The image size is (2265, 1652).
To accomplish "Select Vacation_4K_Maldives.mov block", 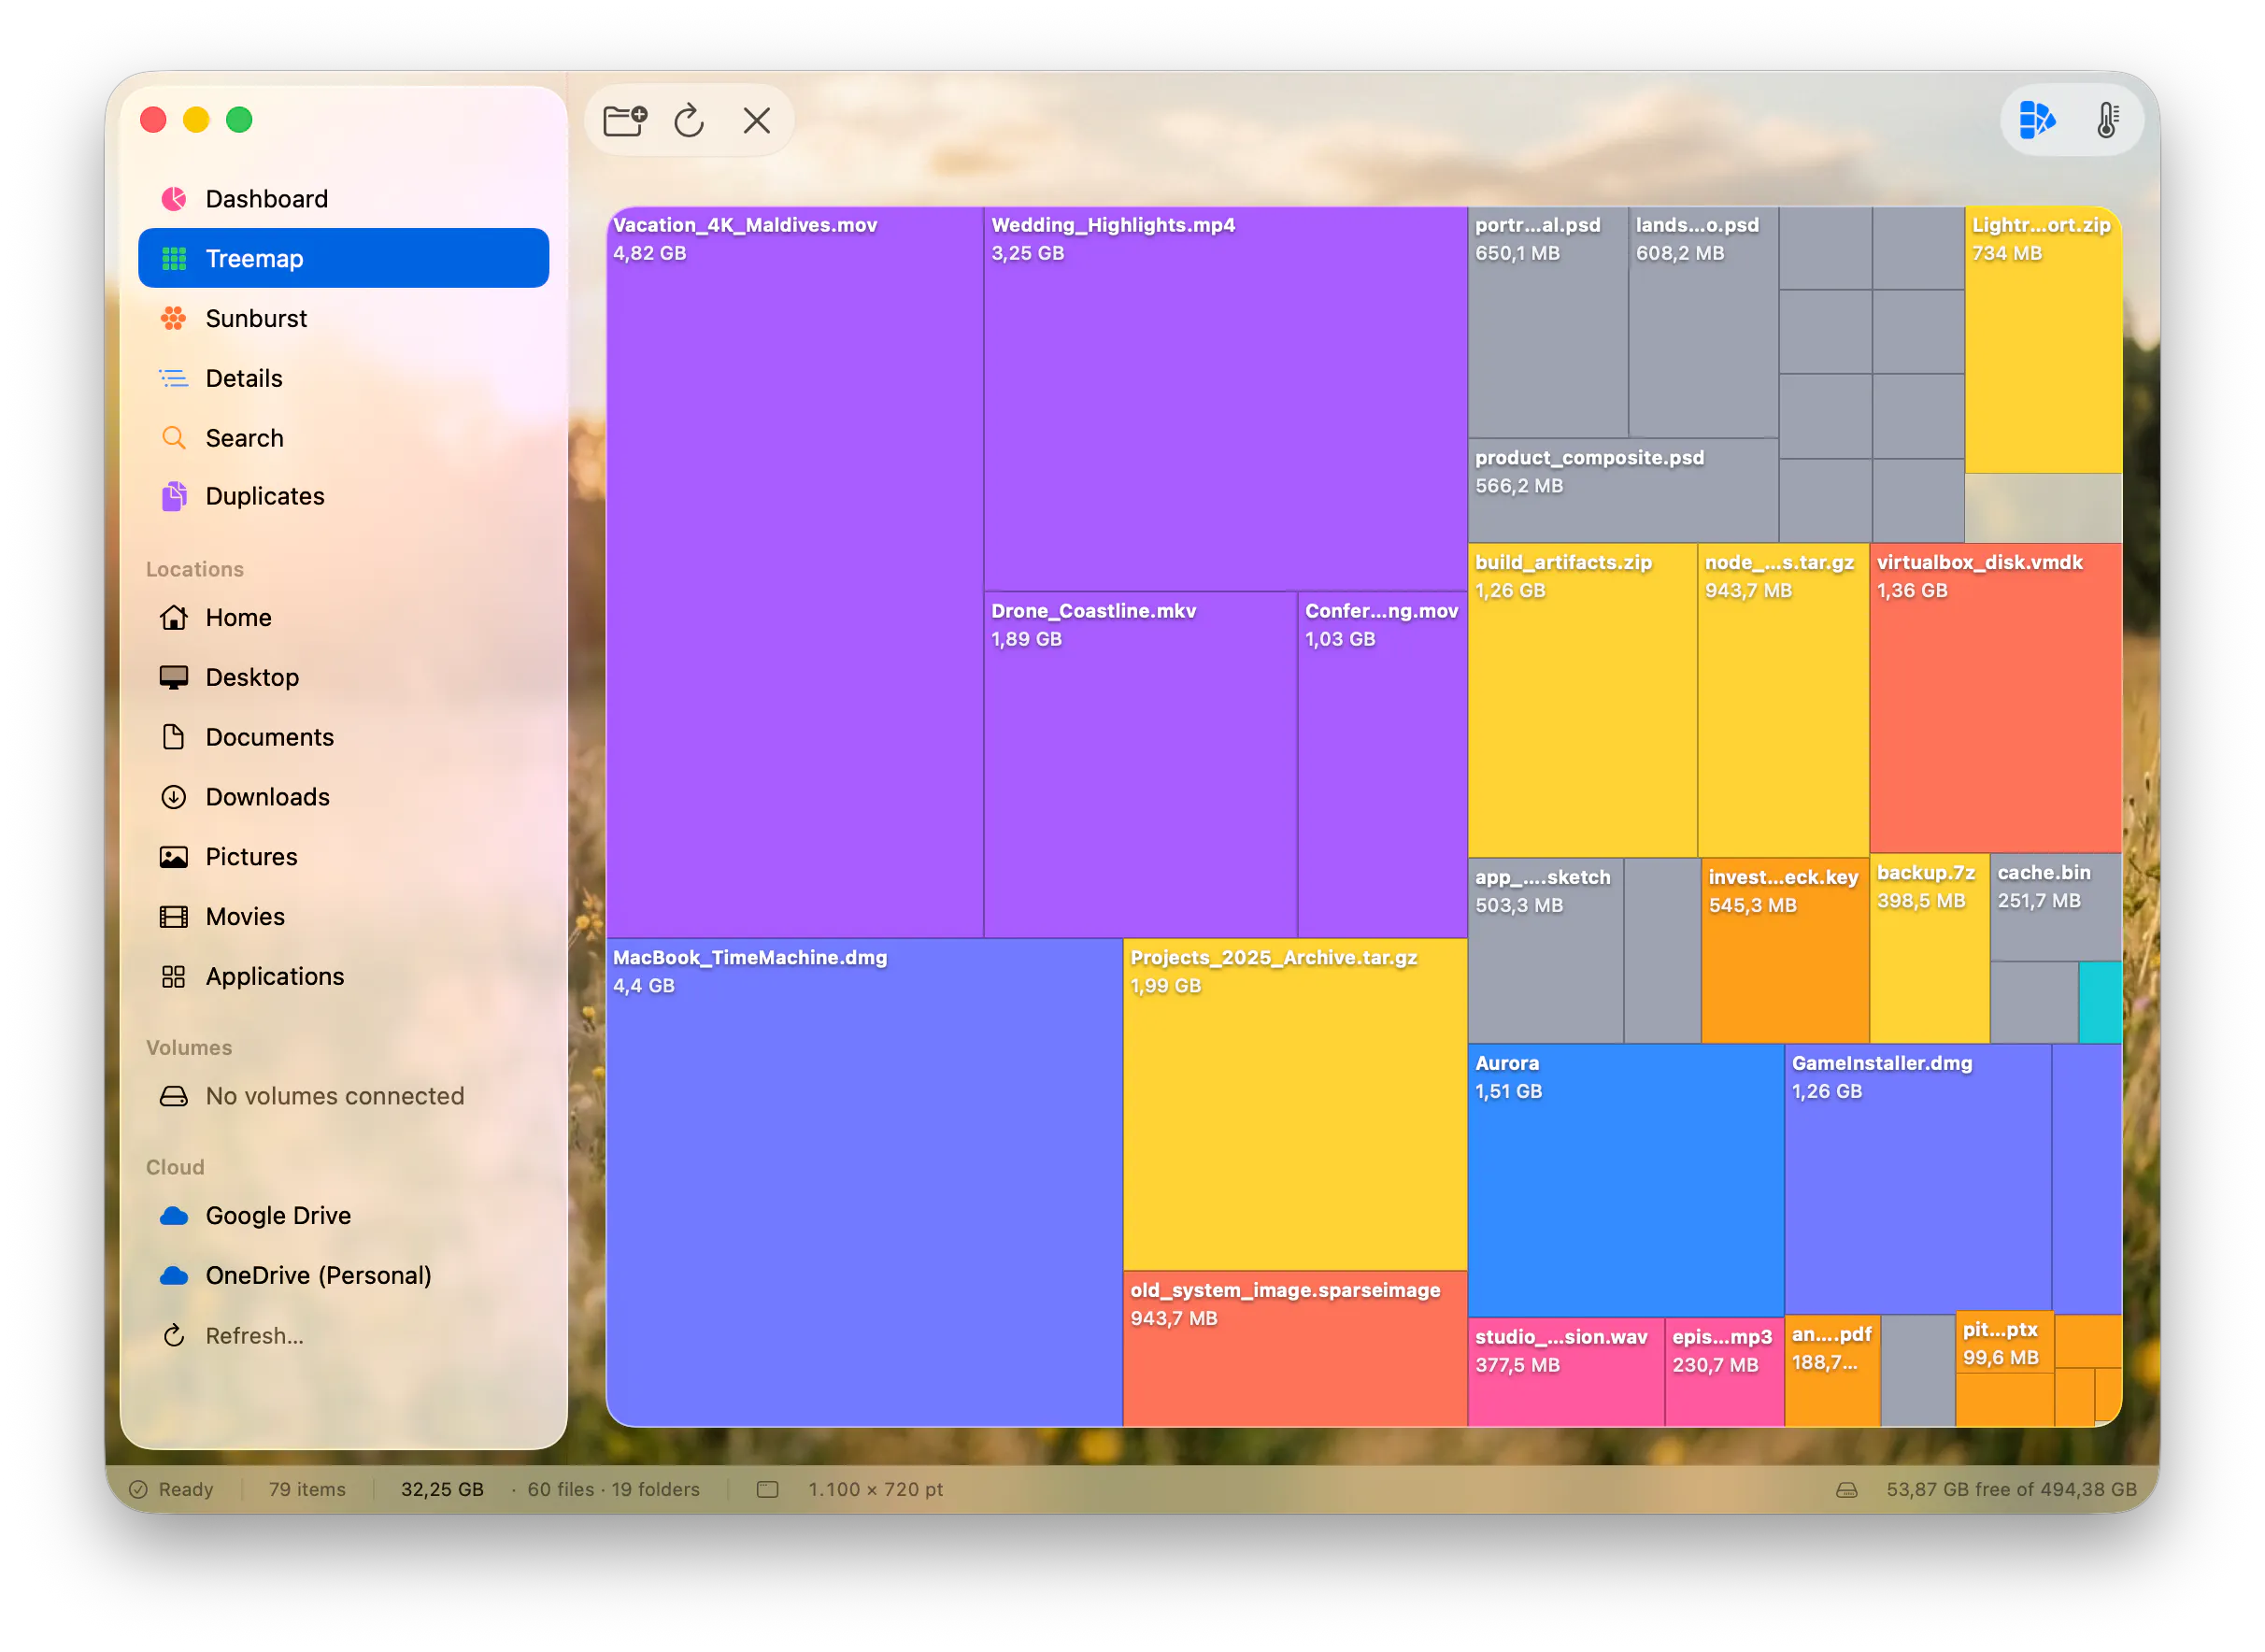I will 795,572.
